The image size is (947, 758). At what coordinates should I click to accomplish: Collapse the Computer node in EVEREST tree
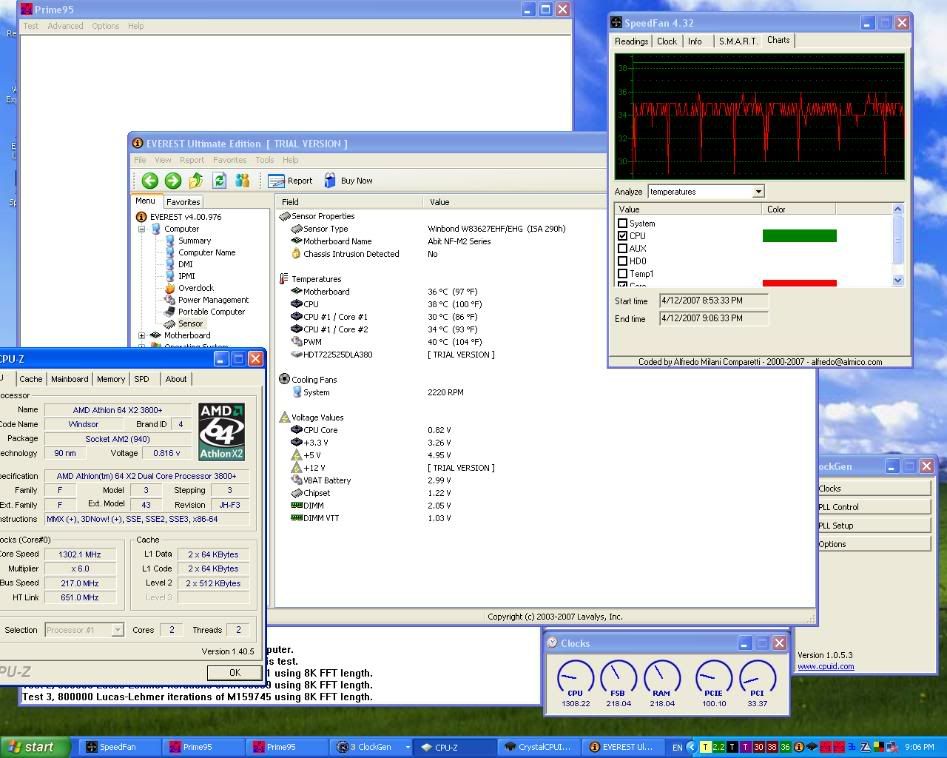coord(142,229)
